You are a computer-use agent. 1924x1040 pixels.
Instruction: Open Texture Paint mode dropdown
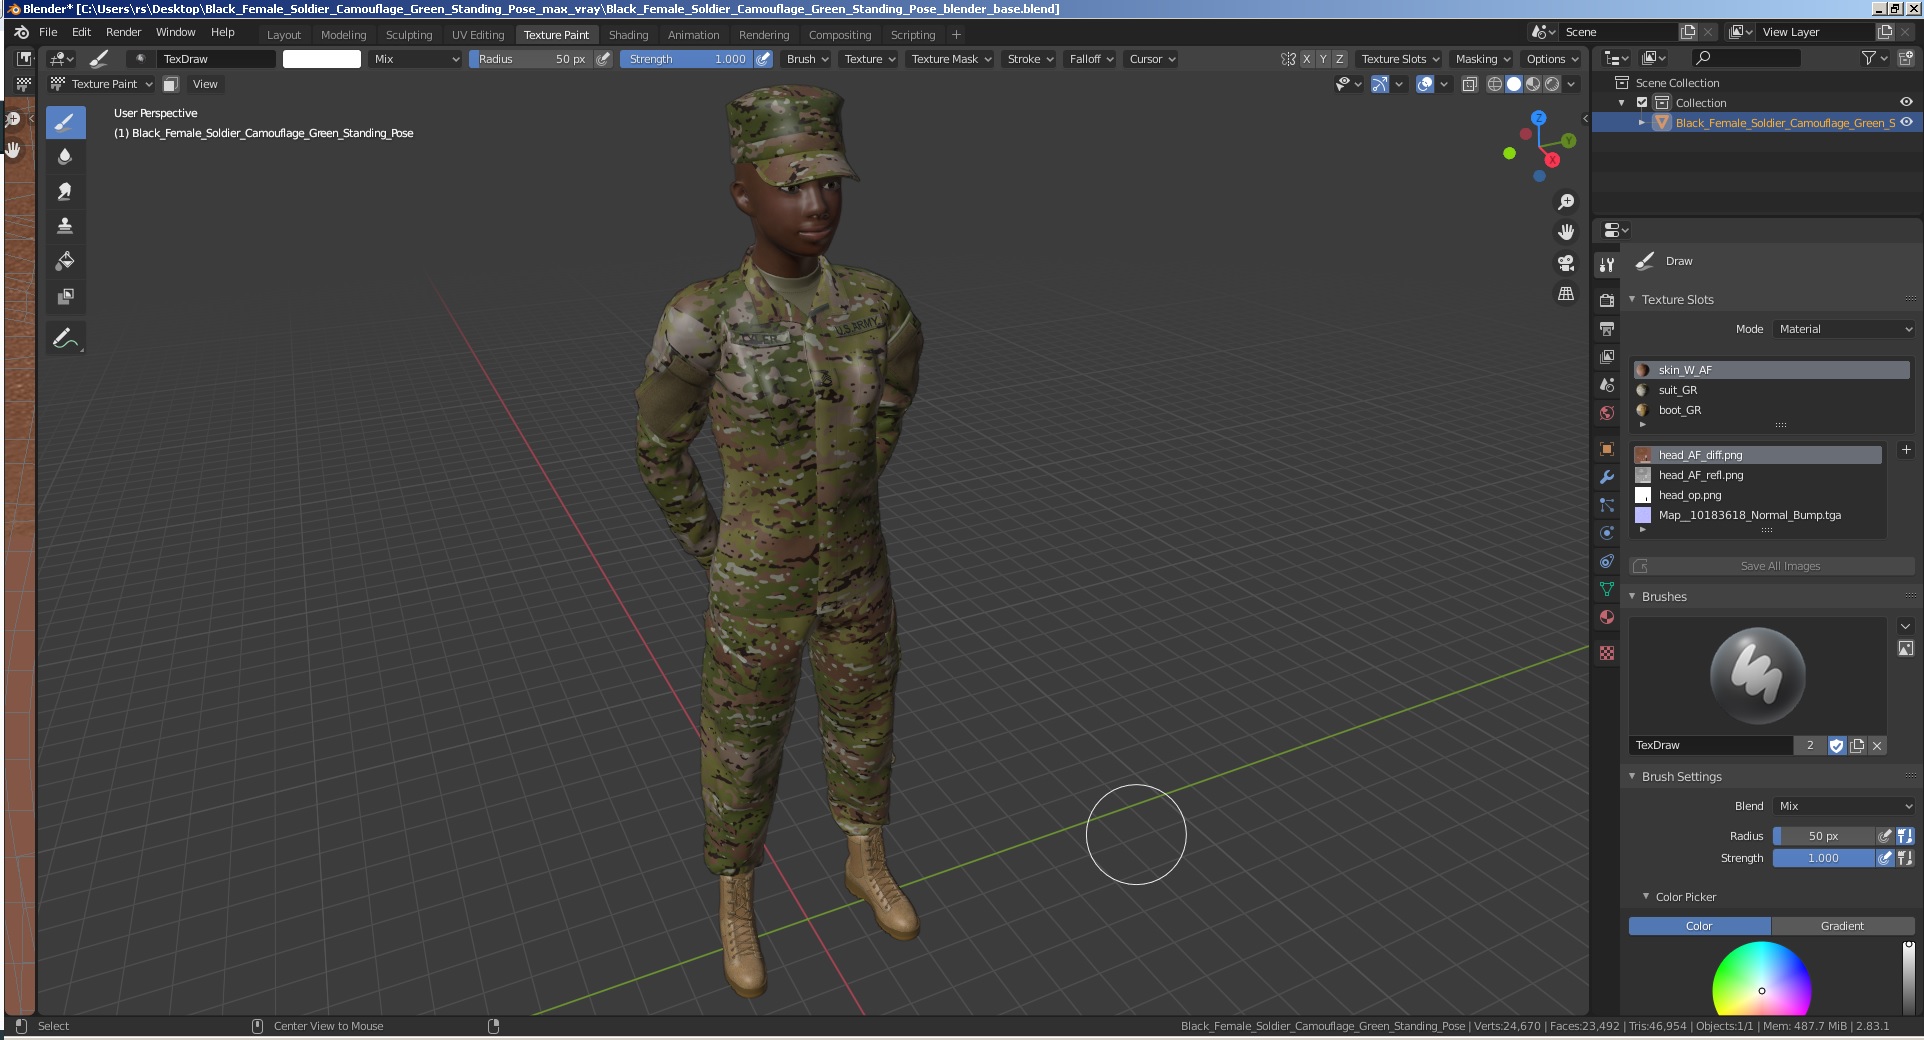(x=102, y=84)
